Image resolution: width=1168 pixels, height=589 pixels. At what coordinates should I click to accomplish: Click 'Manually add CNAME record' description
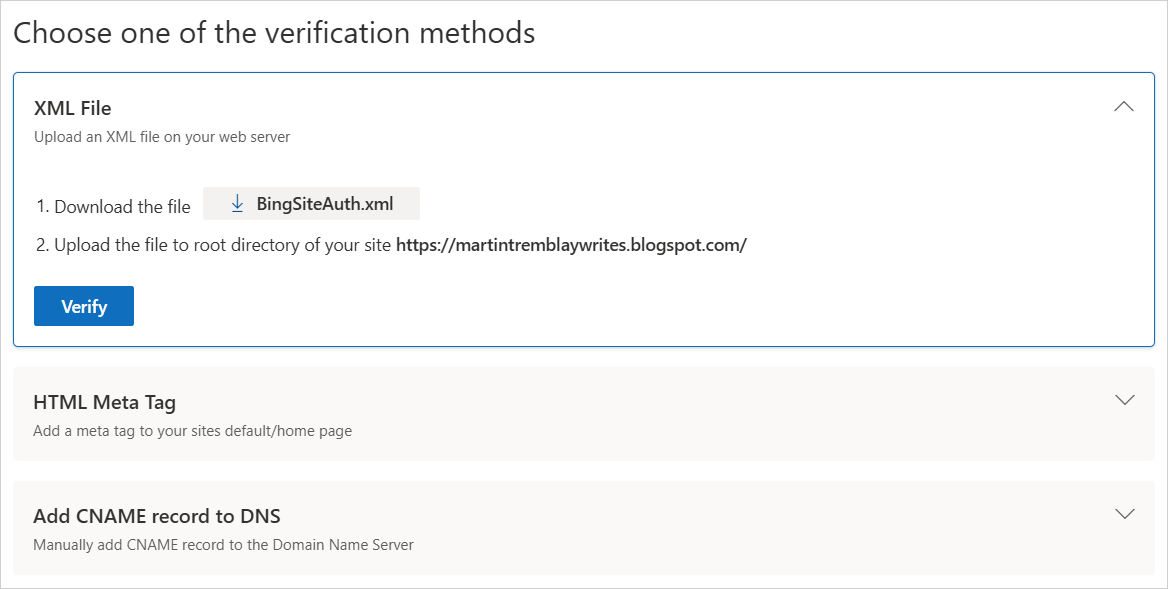(223, 545)
